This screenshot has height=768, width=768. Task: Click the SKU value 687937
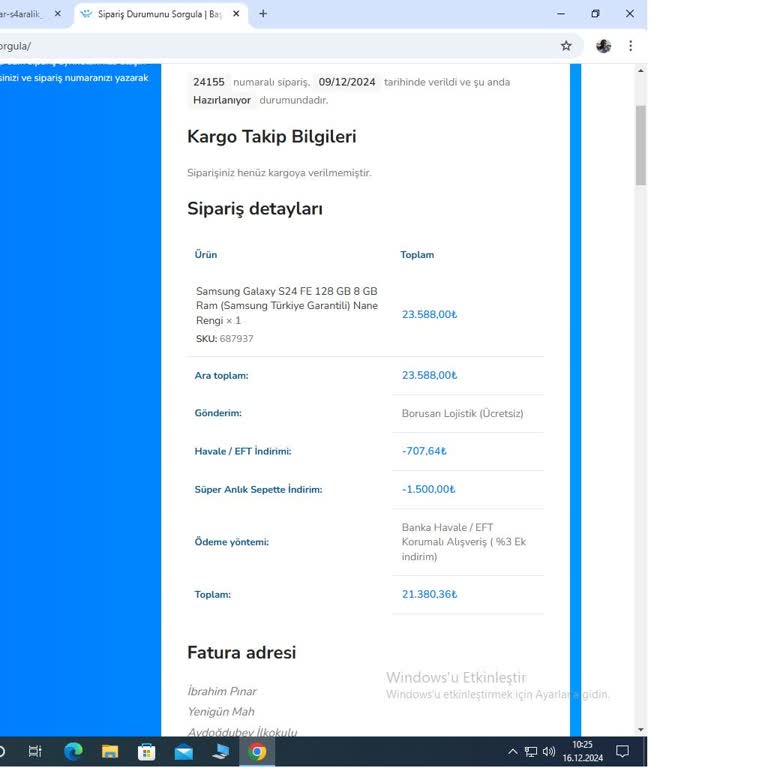click(236, 338)
